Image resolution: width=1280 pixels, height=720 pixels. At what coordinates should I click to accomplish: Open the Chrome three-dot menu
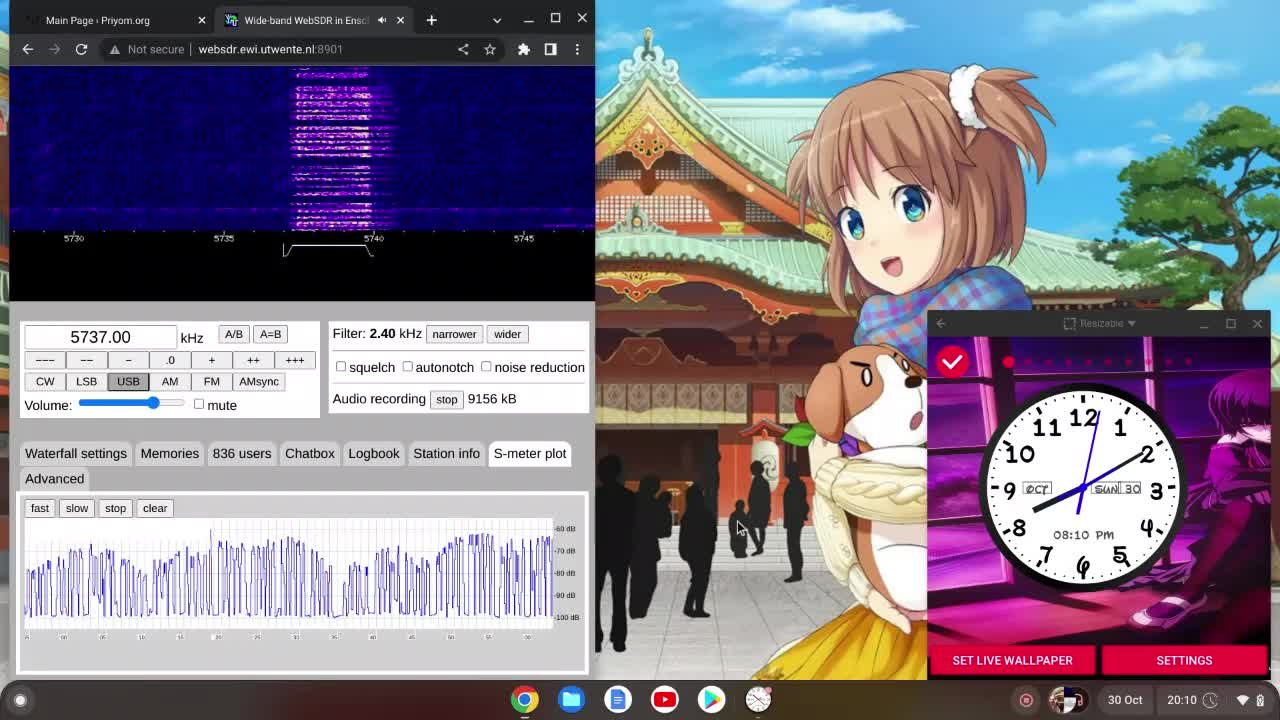click(x=577, y=49)
